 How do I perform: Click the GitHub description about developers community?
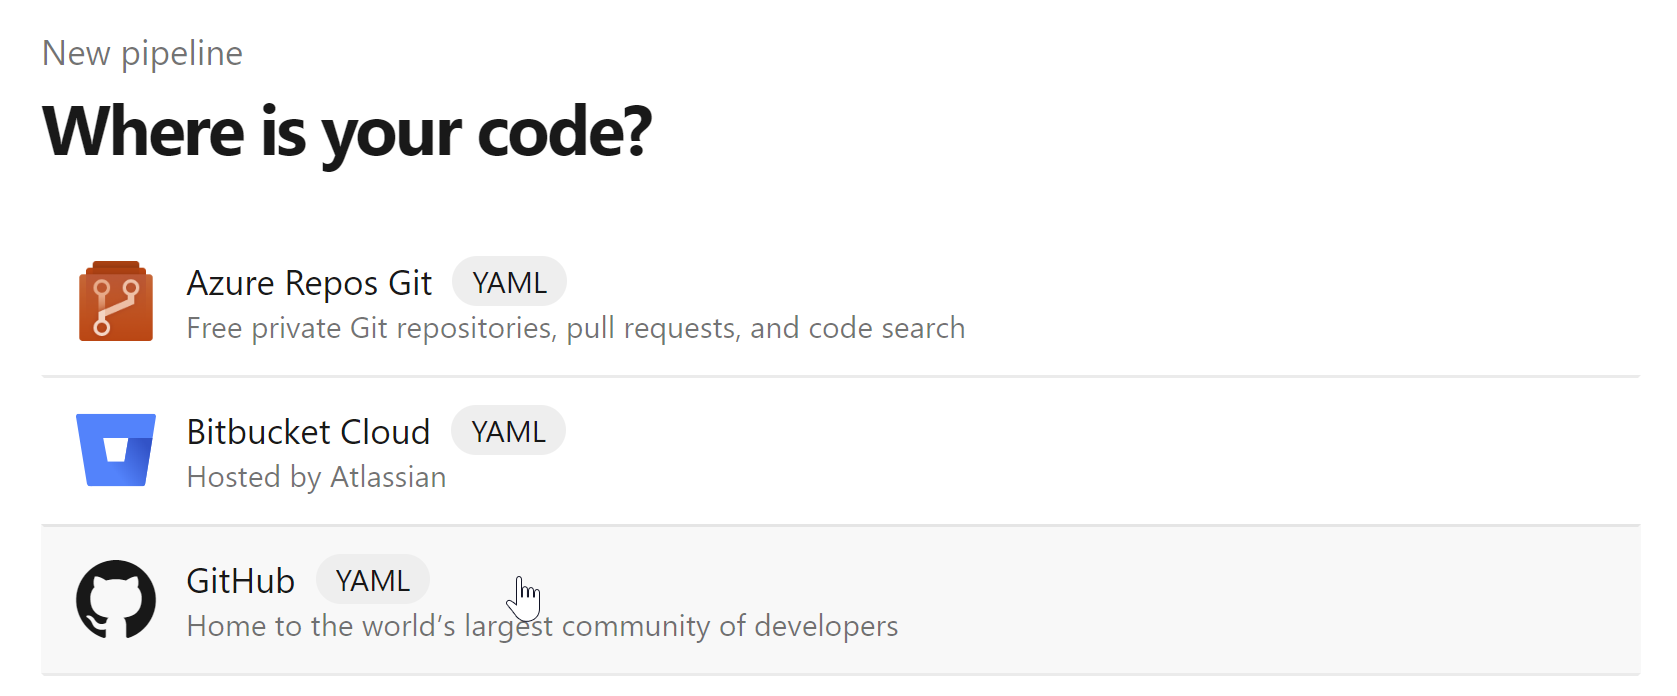[541, 625]
